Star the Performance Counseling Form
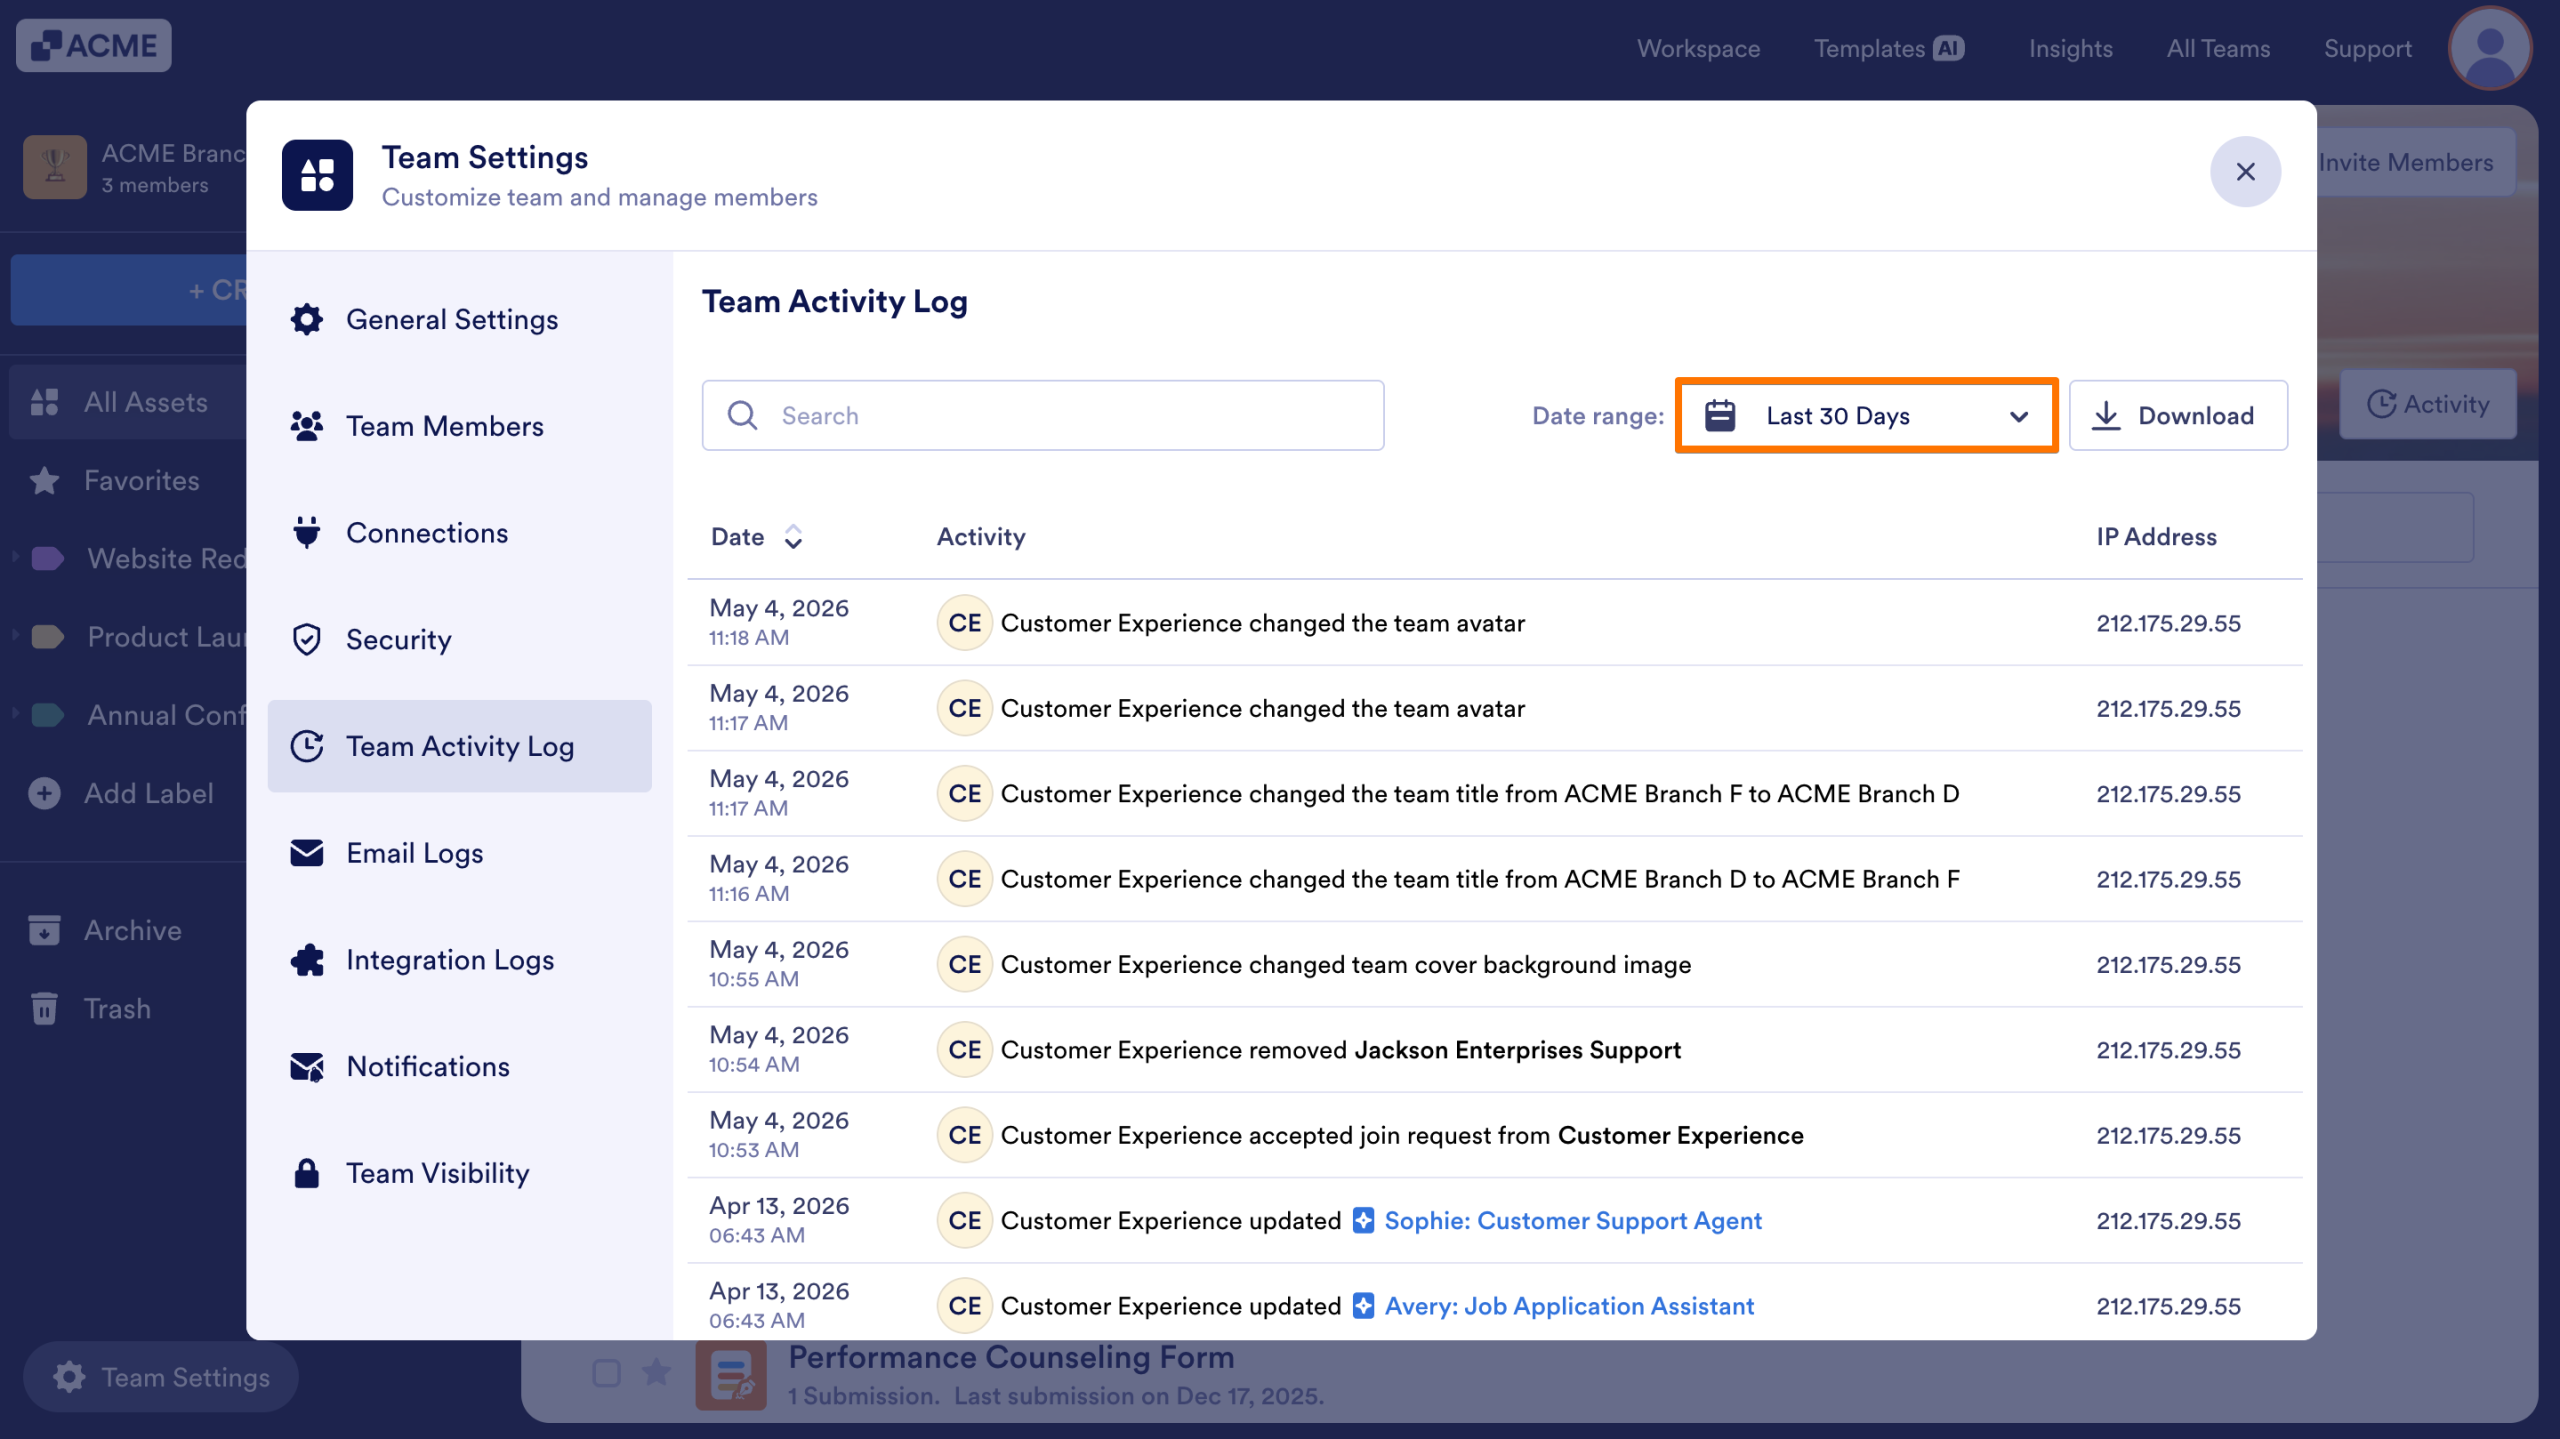 click(656, 1373)
